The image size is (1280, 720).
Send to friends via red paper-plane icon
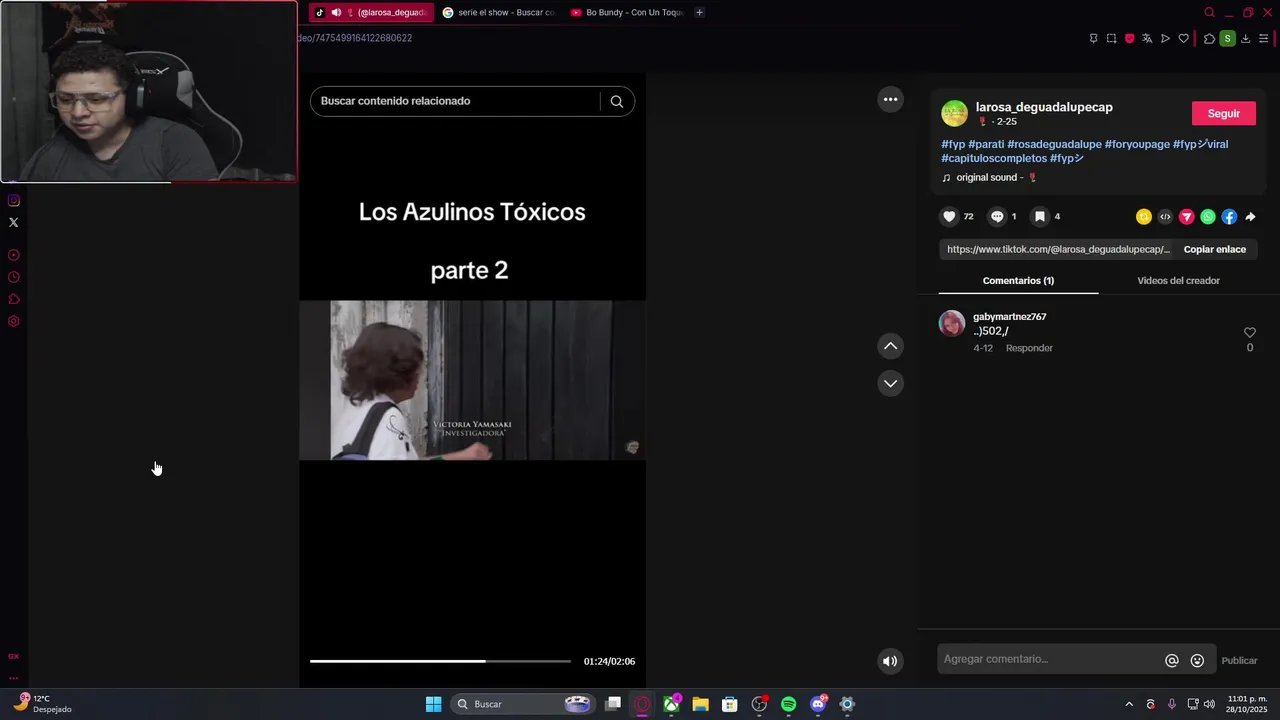[1187, 217]
